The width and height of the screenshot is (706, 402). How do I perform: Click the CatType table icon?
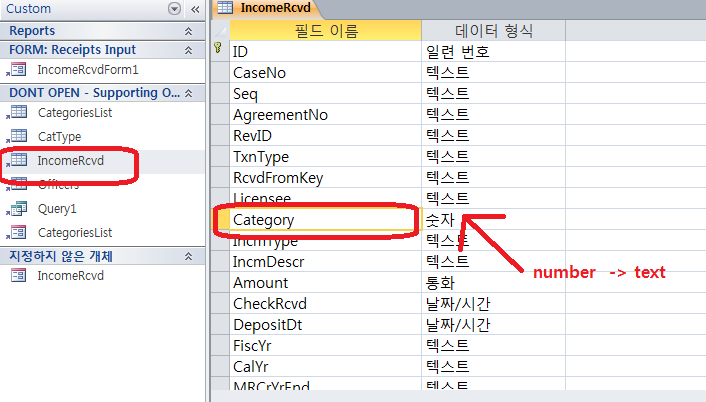(17, 136)
